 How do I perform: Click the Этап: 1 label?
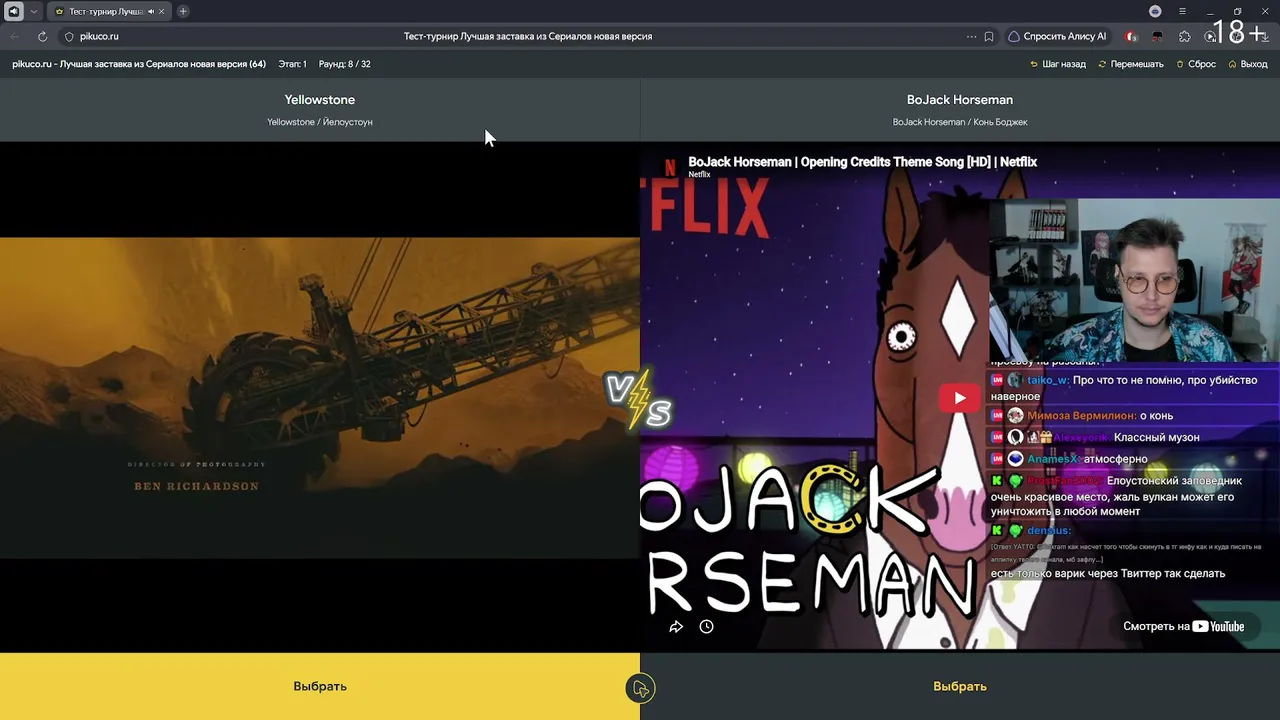click(292, 64)
